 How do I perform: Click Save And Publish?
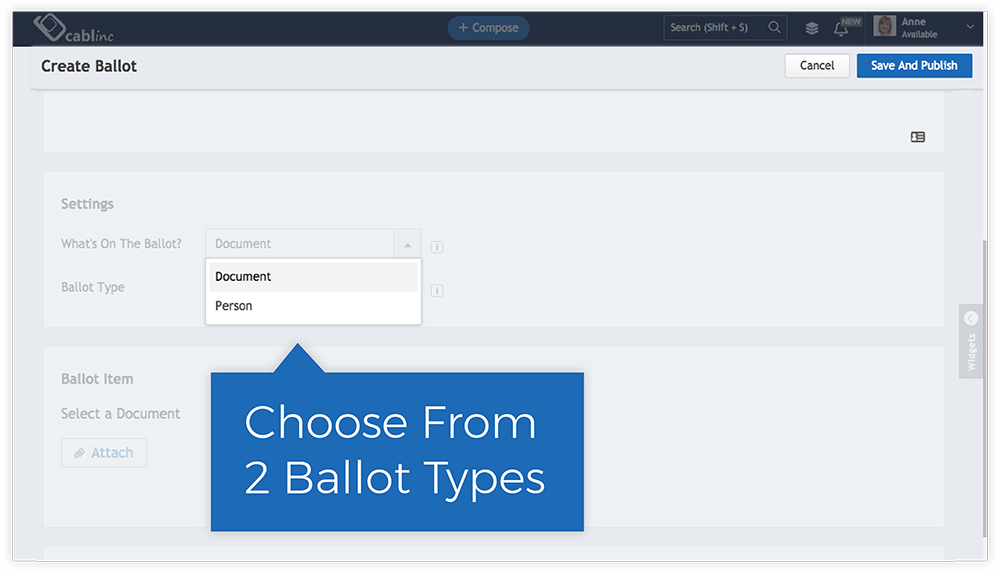914,66
